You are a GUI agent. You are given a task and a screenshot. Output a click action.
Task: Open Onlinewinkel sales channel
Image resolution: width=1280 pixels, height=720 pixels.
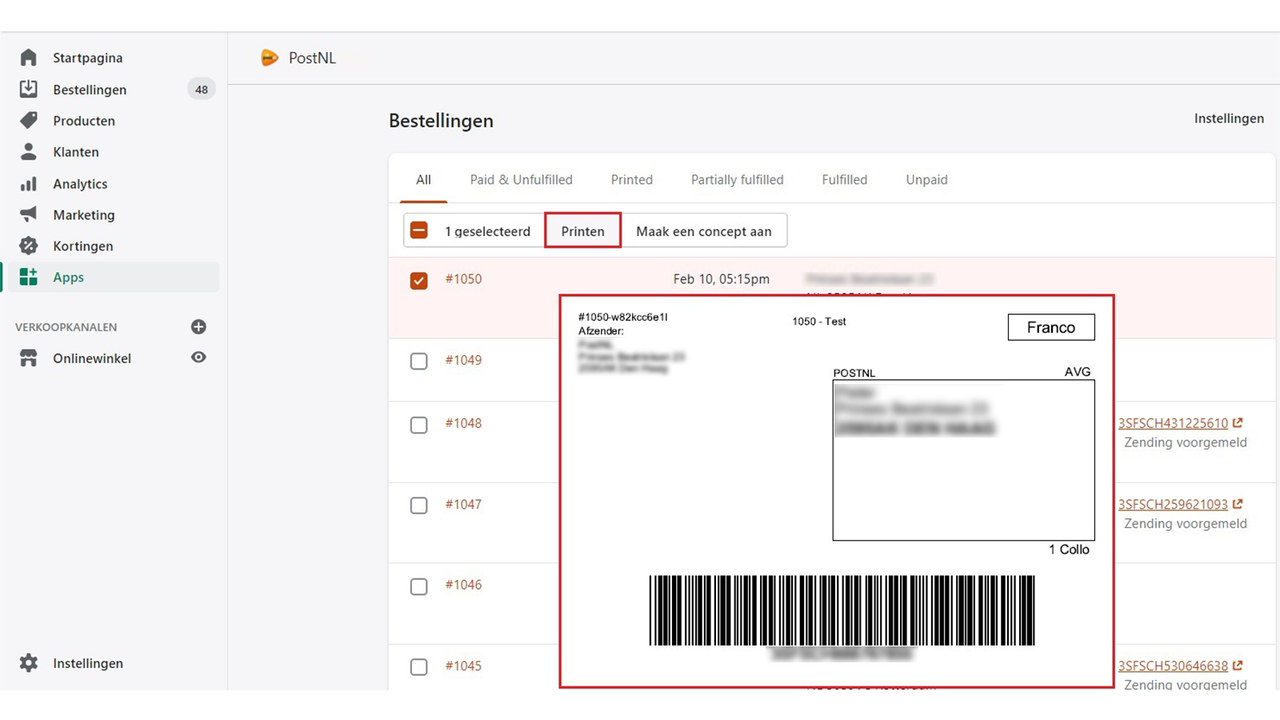click(92, 358)
